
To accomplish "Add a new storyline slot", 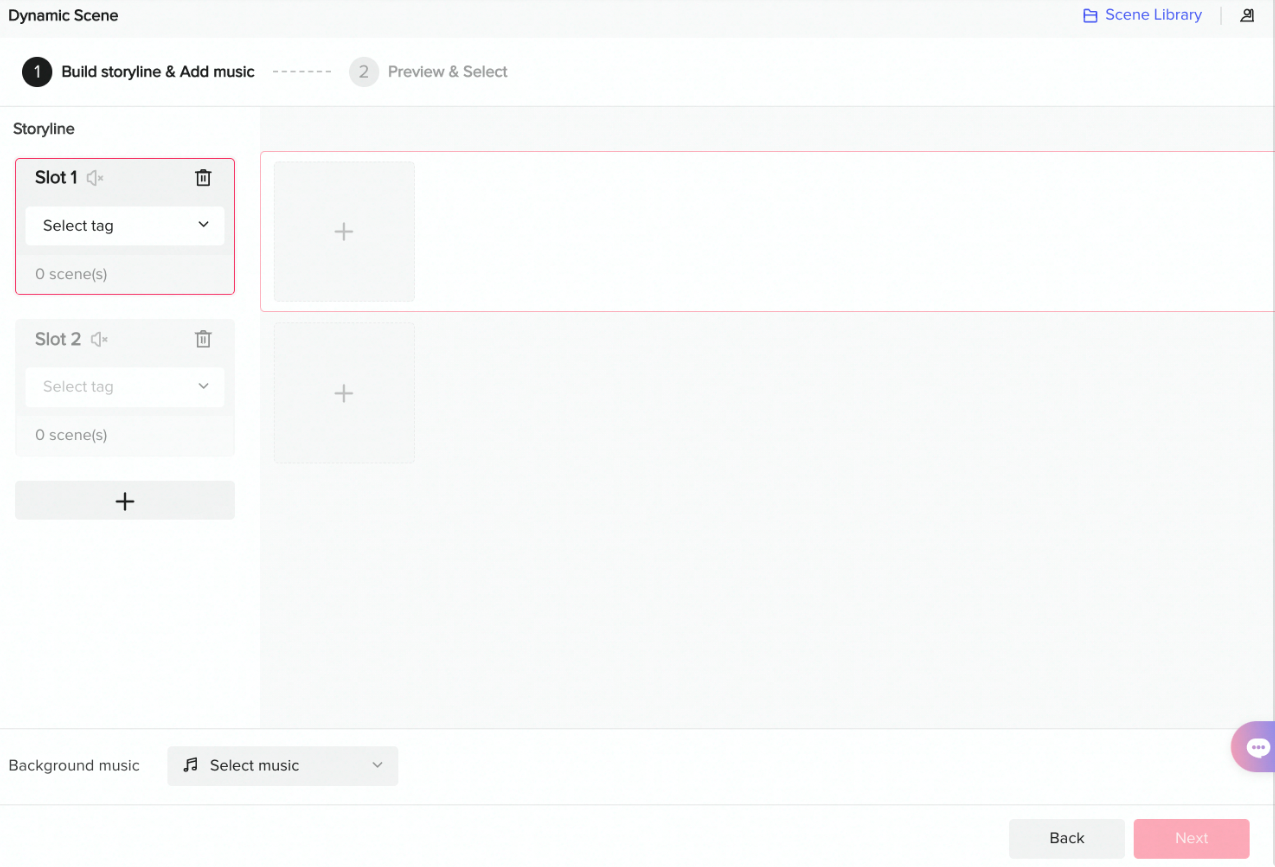I will coord(125,501).
